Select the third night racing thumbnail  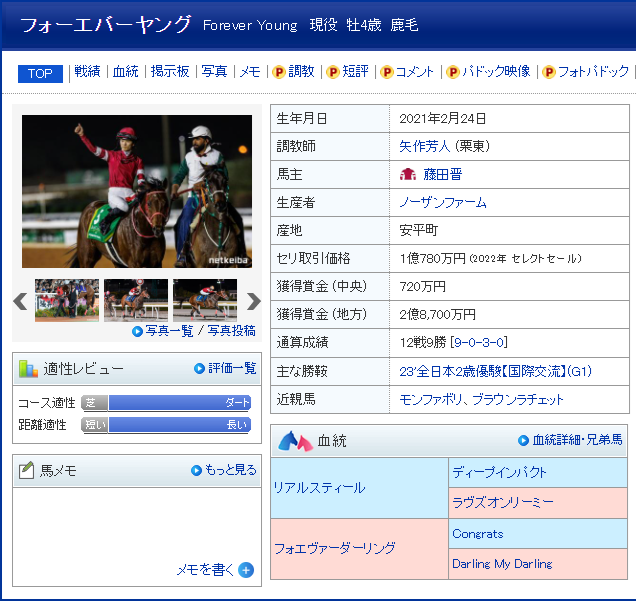pyautogui.click(x=205, y=300)
